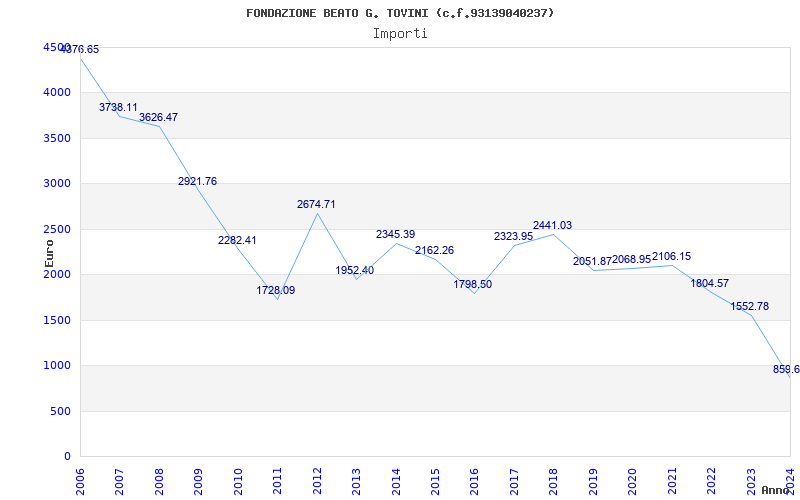
Task: Click the x-axis year 2023
Action: point(751,482)
